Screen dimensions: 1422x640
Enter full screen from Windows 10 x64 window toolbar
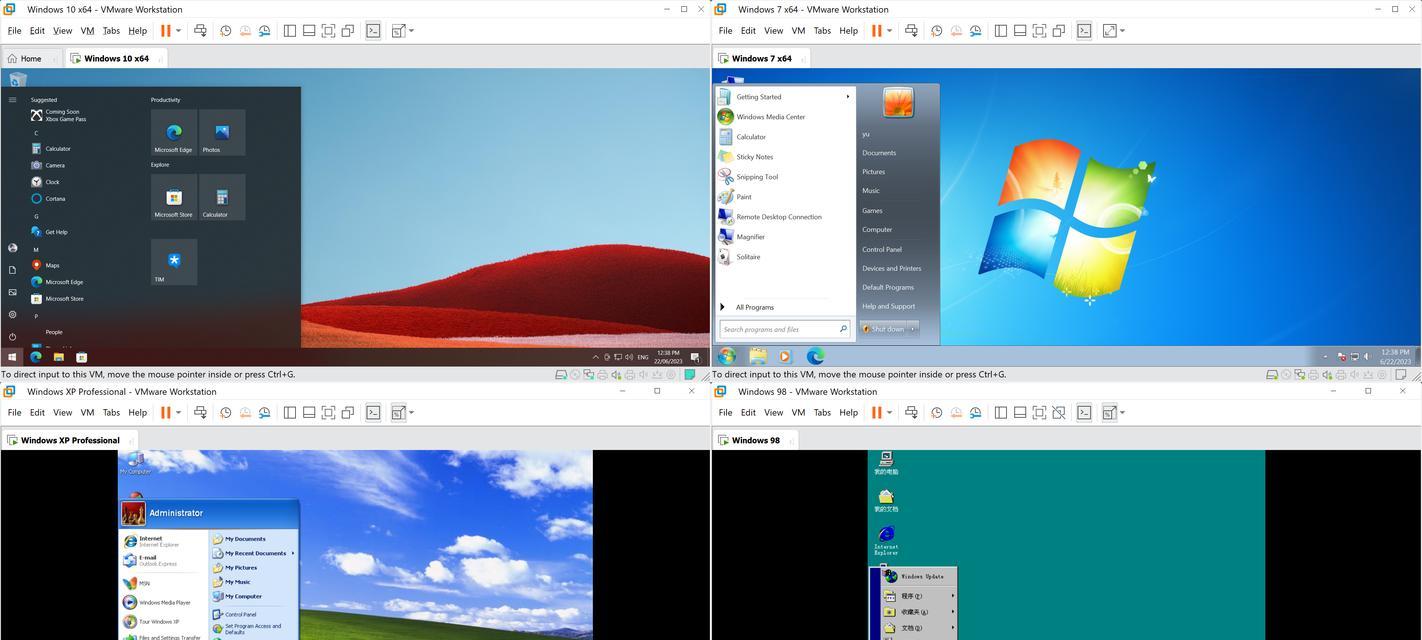point(329,31)
